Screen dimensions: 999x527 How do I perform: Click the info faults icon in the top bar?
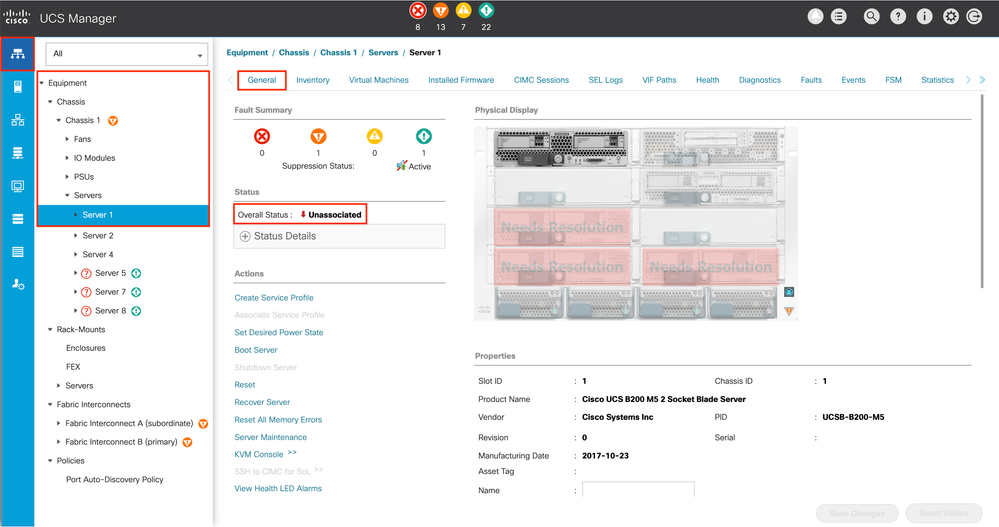click(x=486, y=11)
